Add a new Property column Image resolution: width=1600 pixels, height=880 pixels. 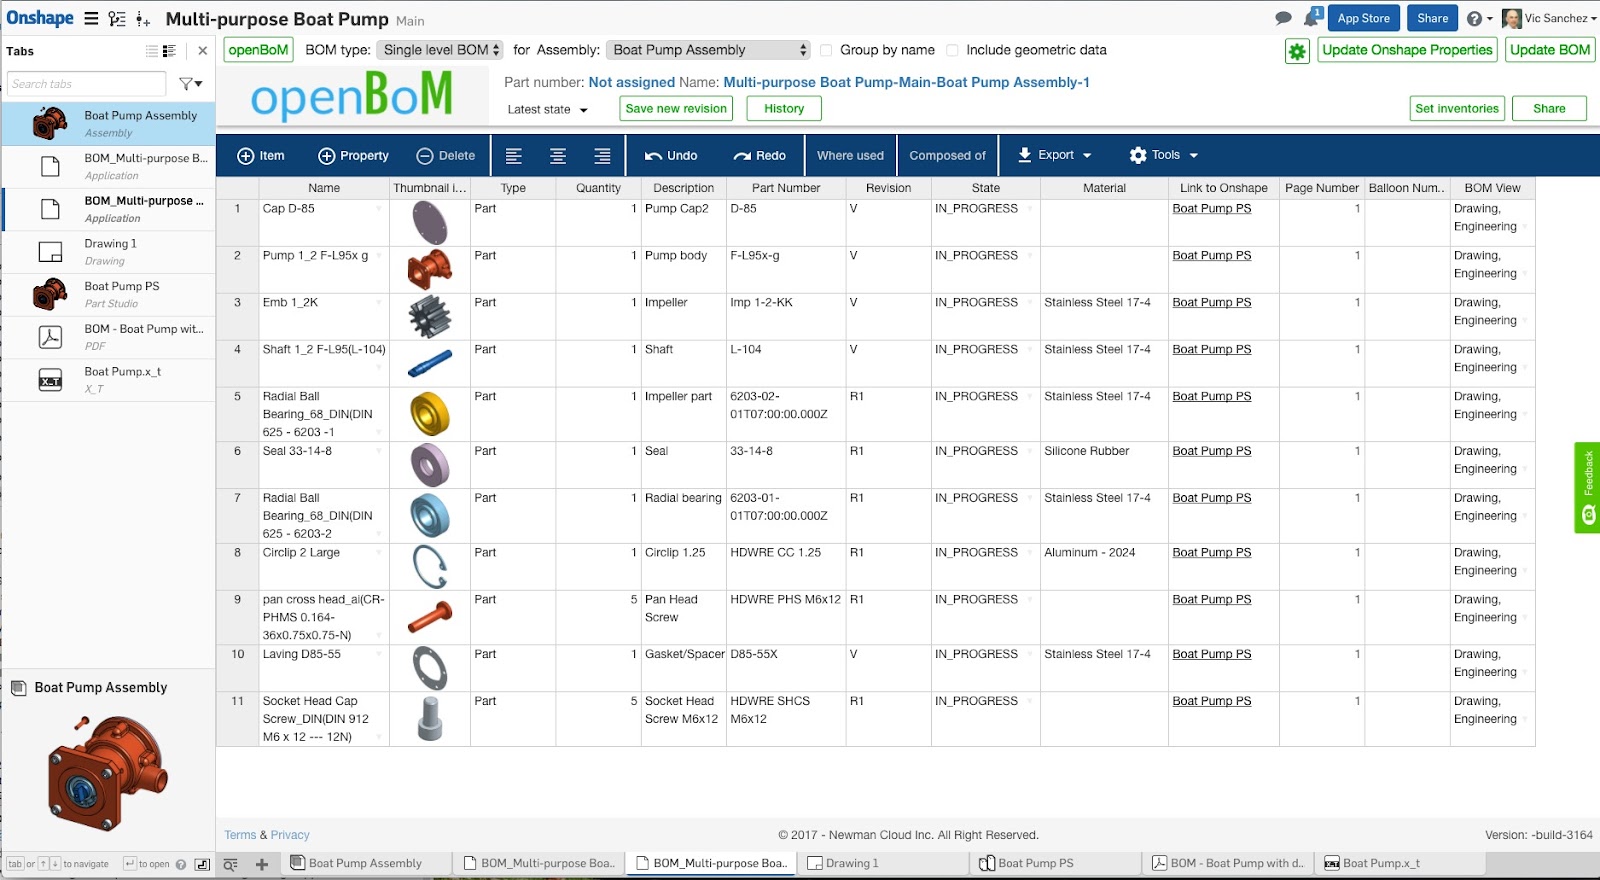[353, 156]
